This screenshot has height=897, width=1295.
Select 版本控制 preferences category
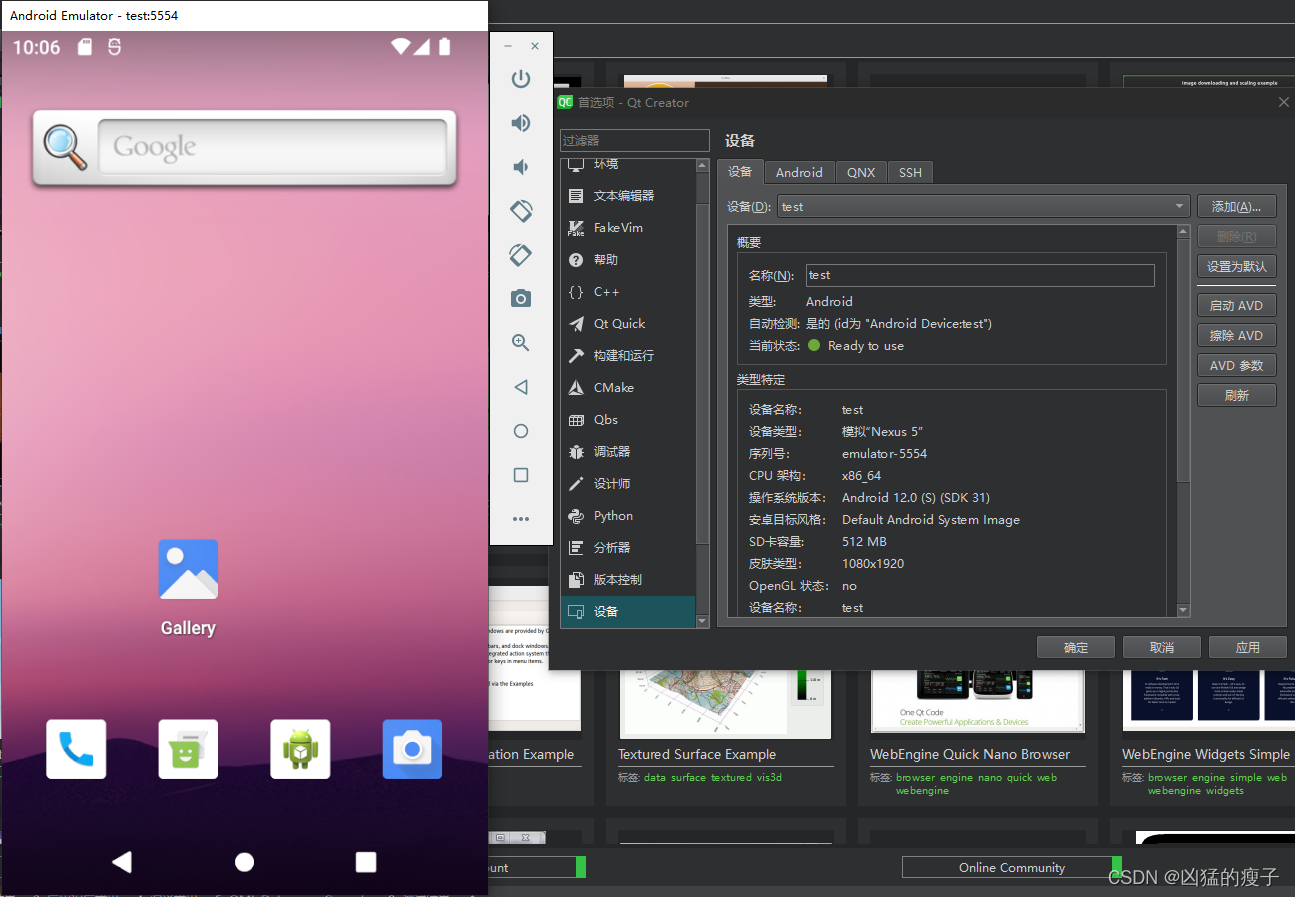click(x=628, y=580)
